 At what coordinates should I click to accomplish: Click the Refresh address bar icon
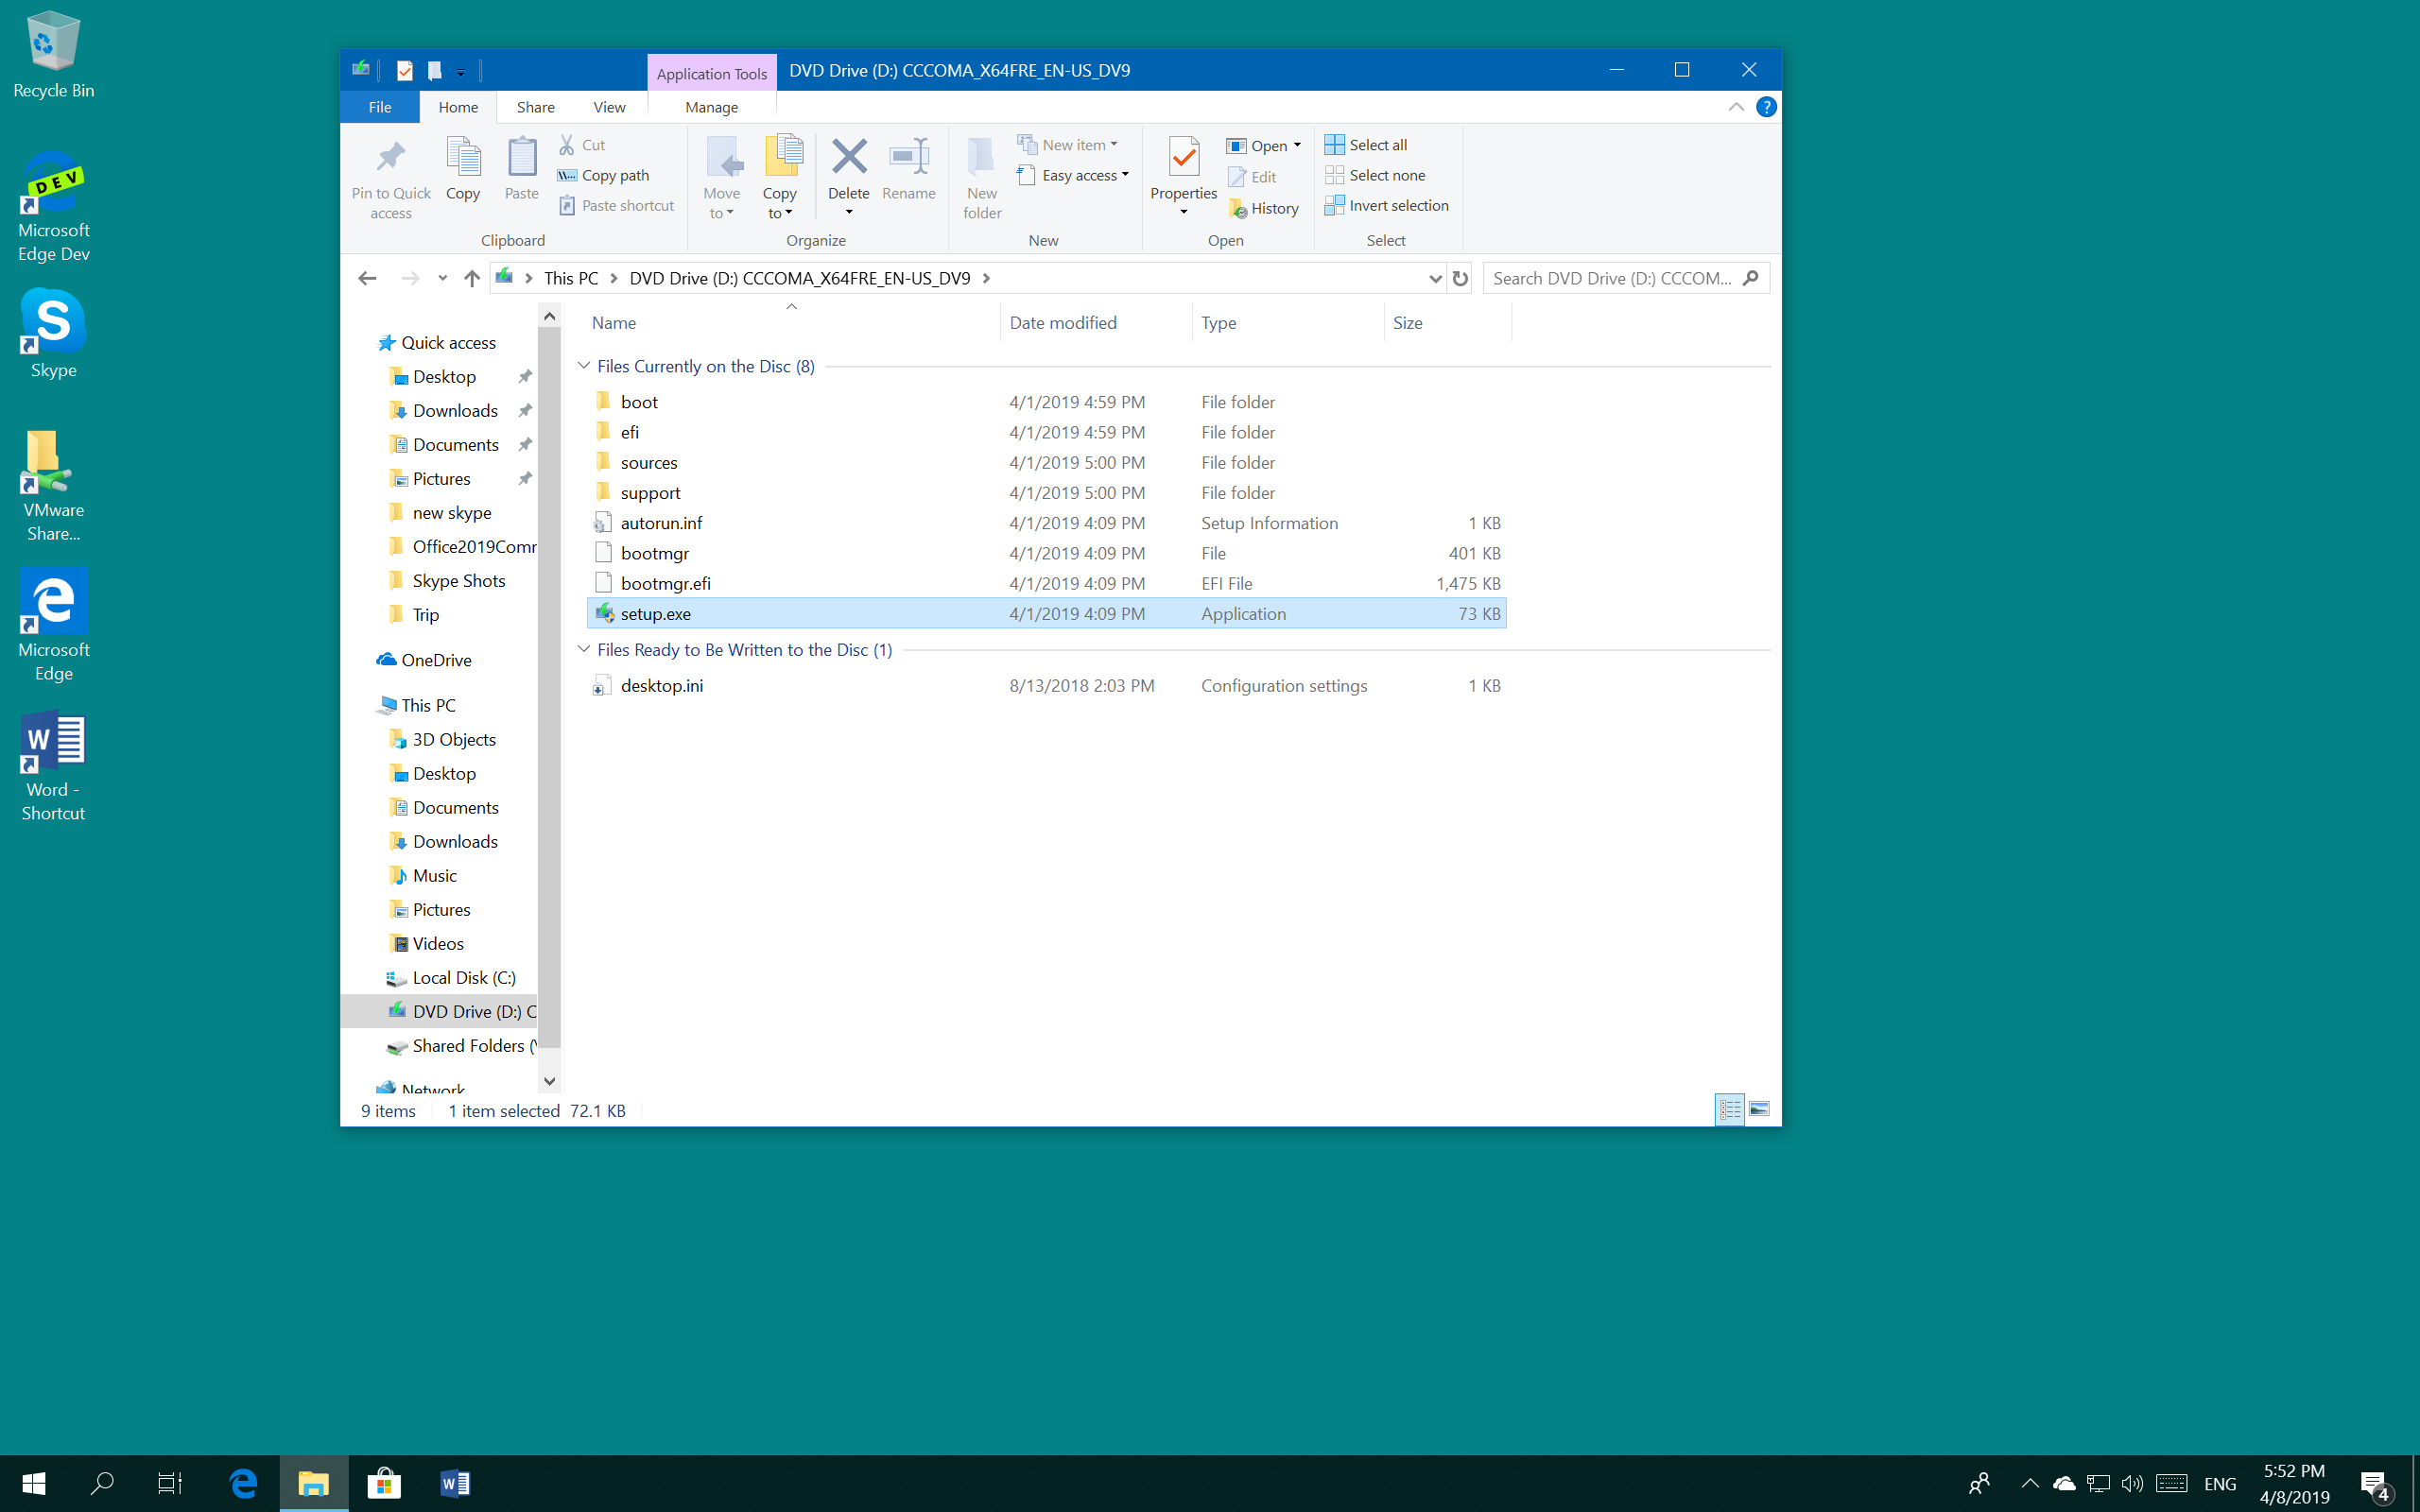[x=1460, y=278]
